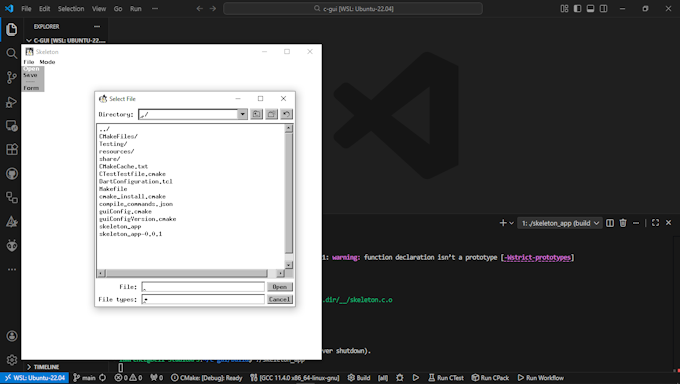Kill the terminal with trash icon
Screen dimensions: 680x384
point(623,223)
